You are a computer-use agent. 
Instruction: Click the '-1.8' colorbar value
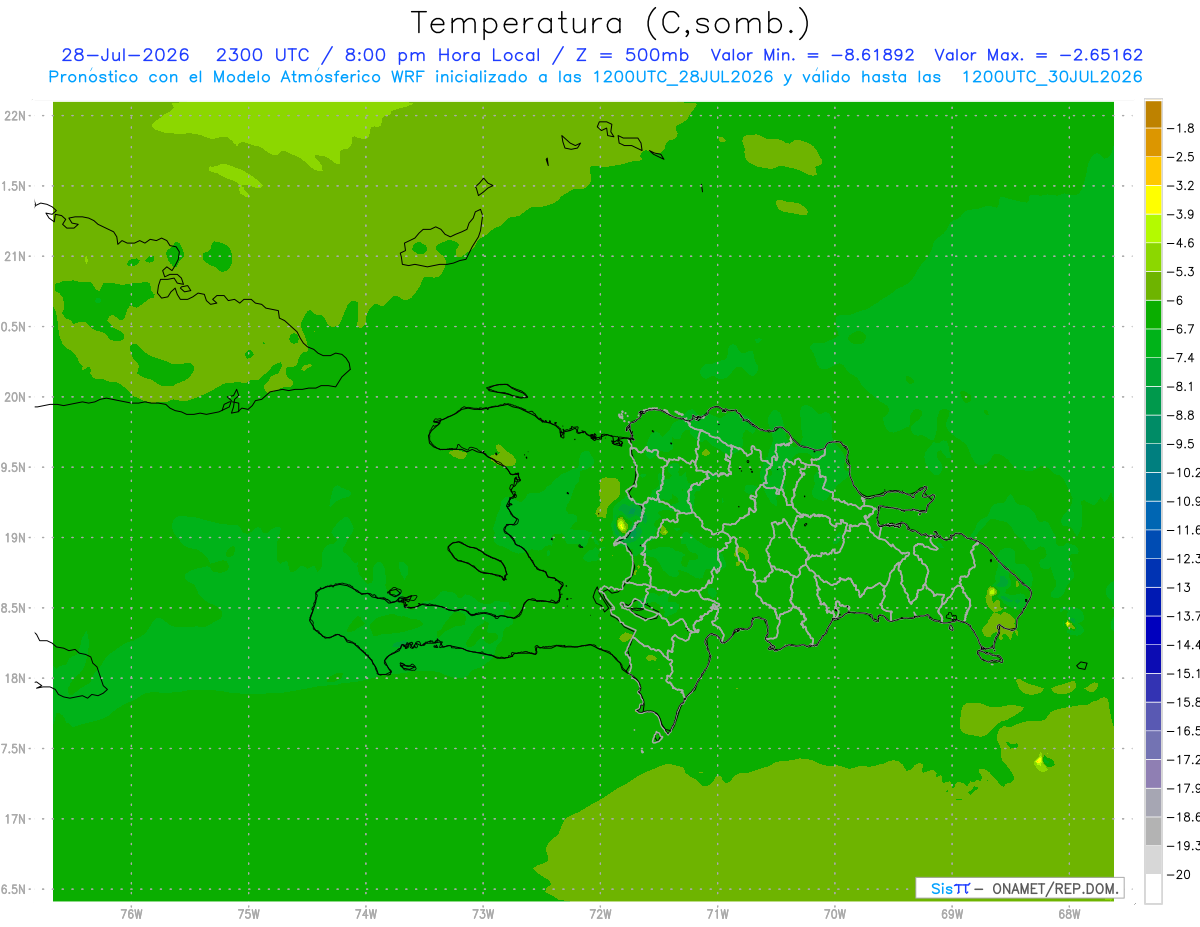coord(1181,128)
